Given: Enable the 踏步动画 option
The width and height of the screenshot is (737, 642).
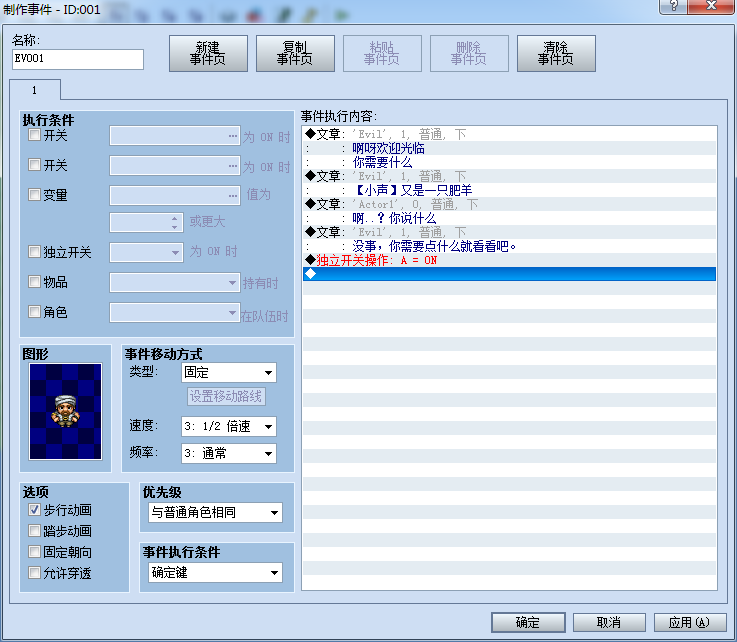Looking at the screenshot, I should pyautogui.click(x=34, y=531).
